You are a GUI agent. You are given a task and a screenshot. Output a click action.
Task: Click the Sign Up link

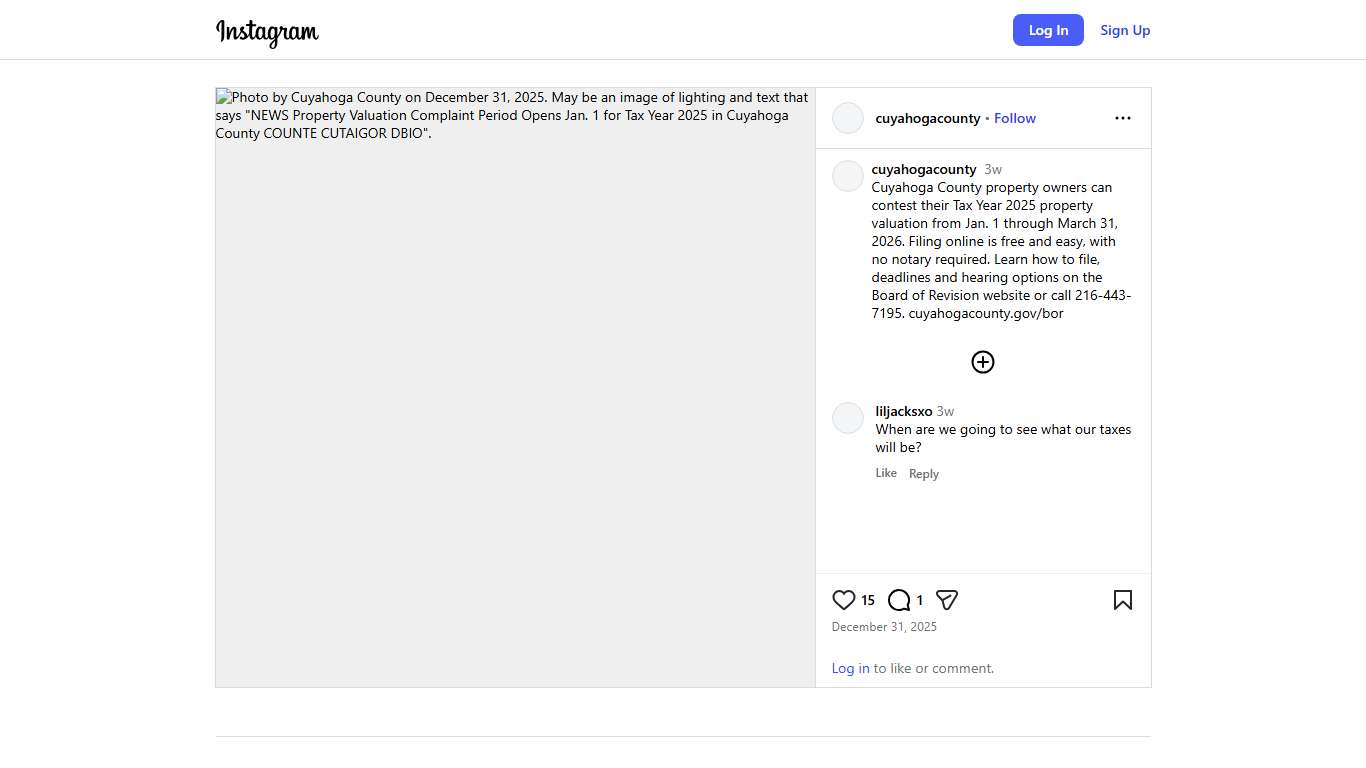[x=1125, y=30]
